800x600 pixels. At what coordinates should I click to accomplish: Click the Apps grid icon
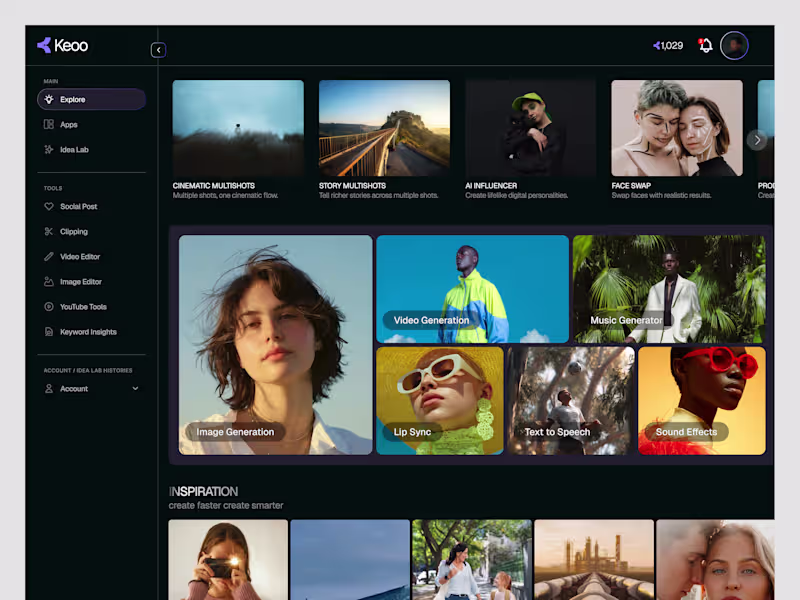coord(49,124)
